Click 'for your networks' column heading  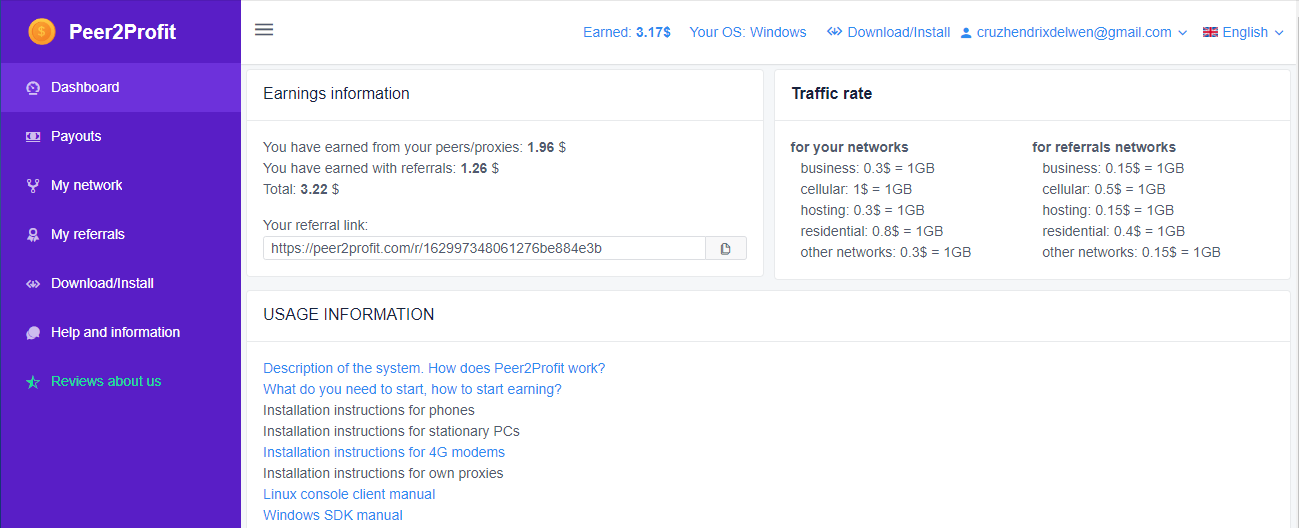click(850, 147)
